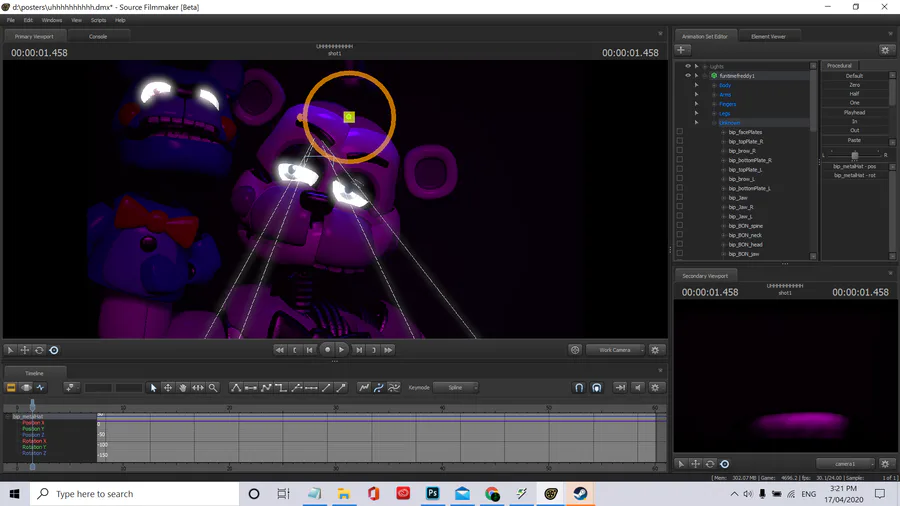Select the bip_metalHat - pos control
This screenshot has height=506, width=900.
(x=854, y=166)
